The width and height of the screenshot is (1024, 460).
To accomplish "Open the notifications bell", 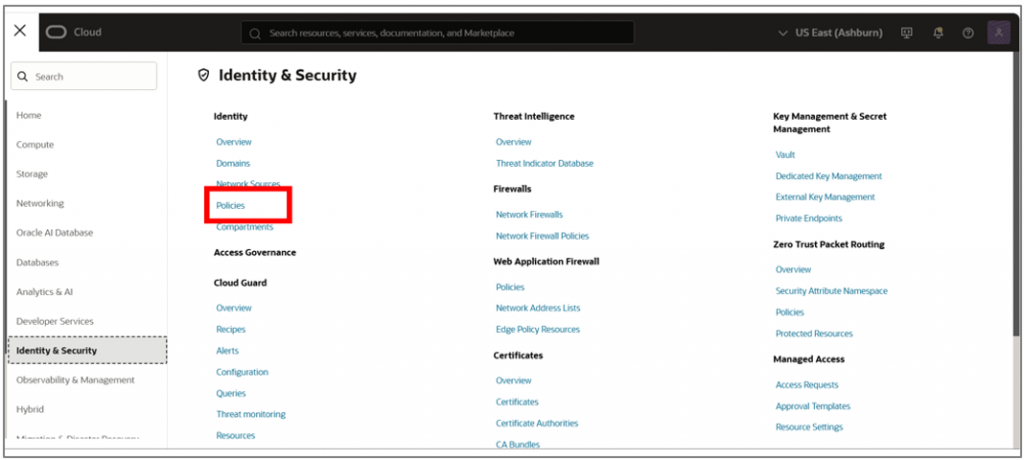I will pyautogui.click(x=938, y=33).
